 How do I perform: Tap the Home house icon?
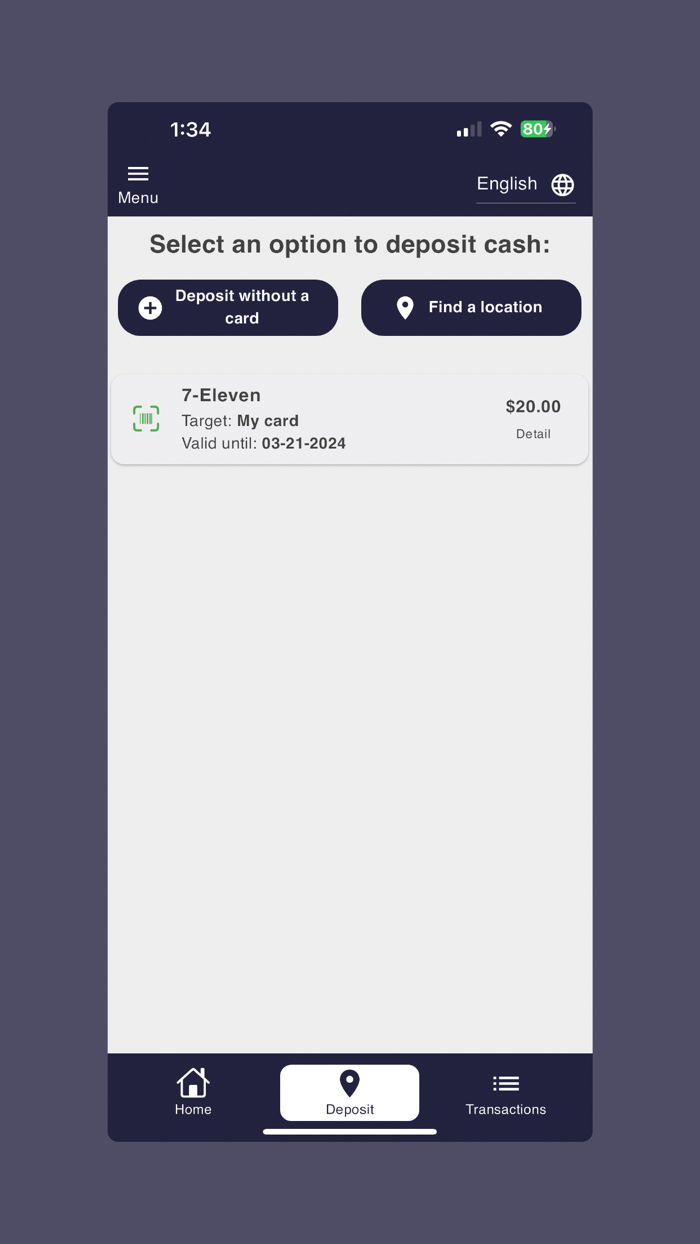pyautogui.click(x=193, y=1082)
